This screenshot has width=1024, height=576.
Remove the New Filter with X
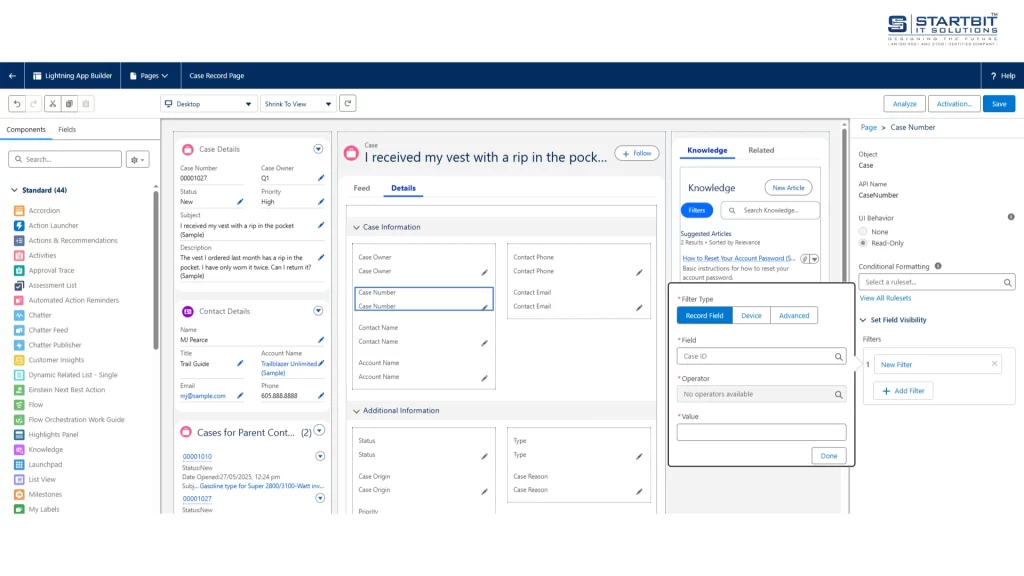tap(995, 364)
